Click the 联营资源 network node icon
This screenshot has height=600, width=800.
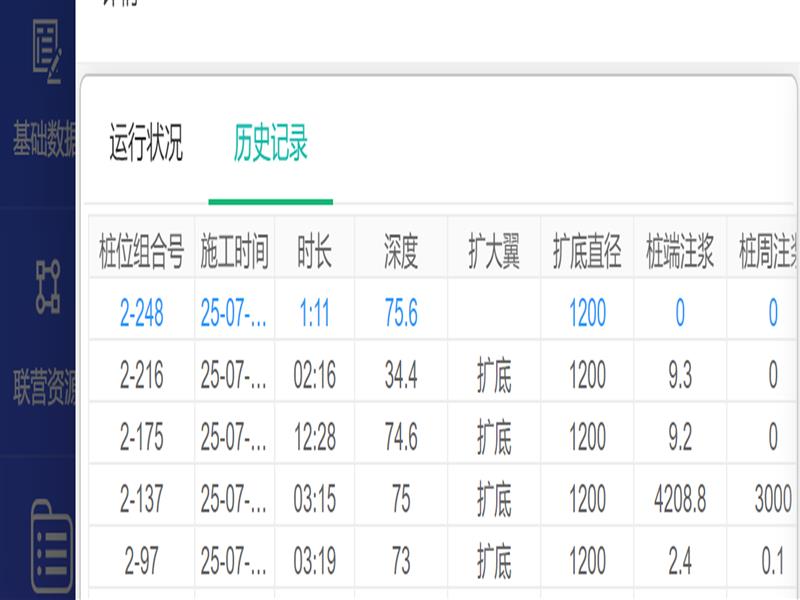(47, 285)
